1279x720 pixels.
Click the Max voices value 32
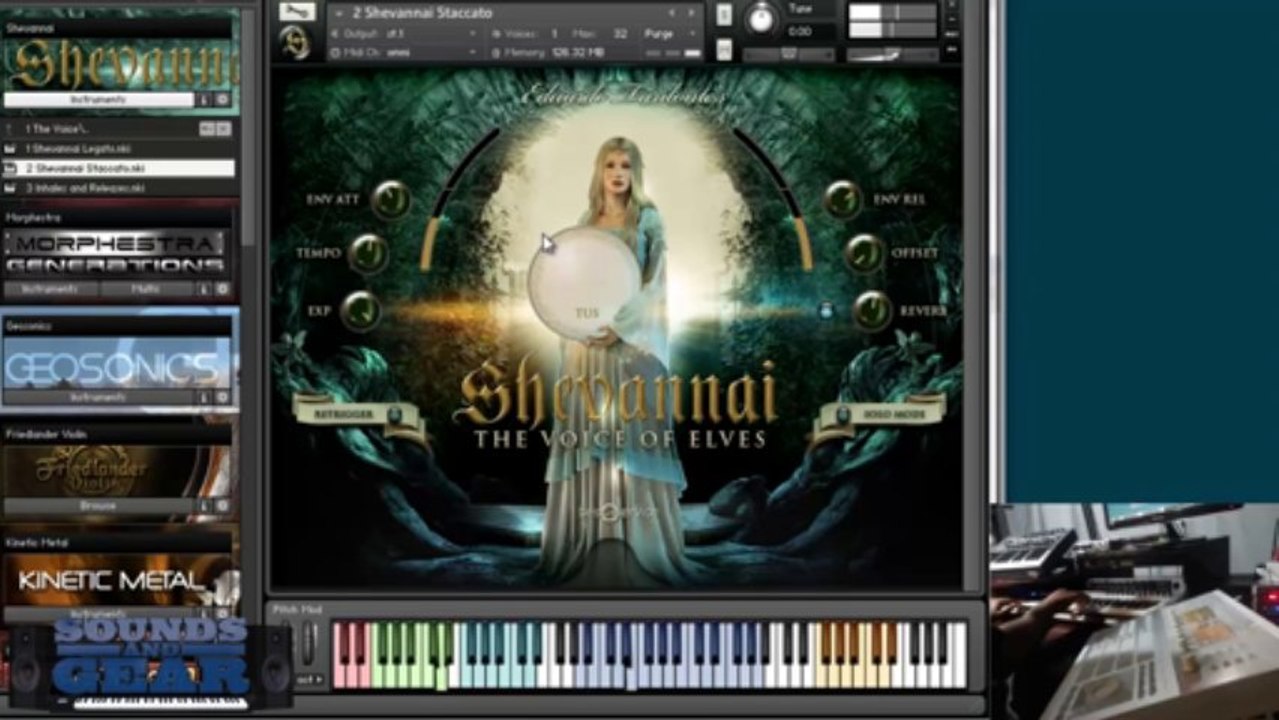pos(620,33)
